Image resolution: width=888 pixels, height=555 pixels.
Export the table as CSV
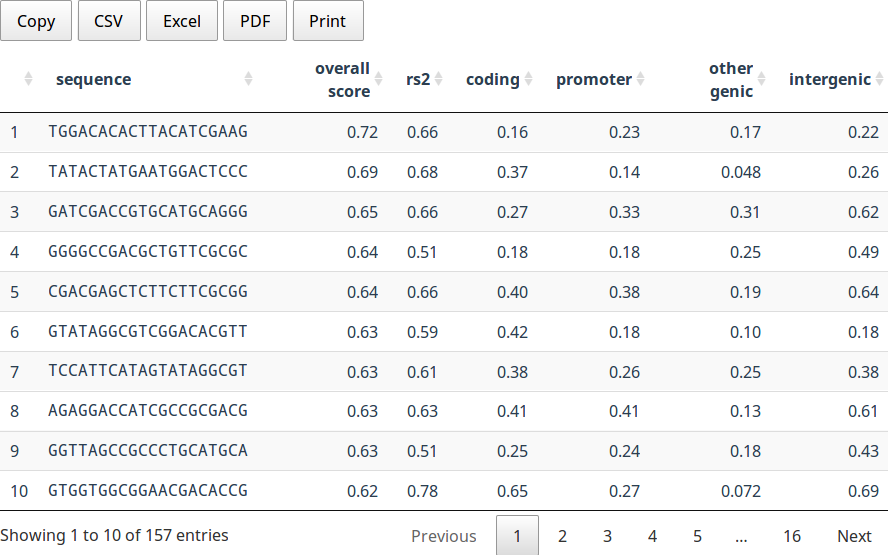point(108,21)
